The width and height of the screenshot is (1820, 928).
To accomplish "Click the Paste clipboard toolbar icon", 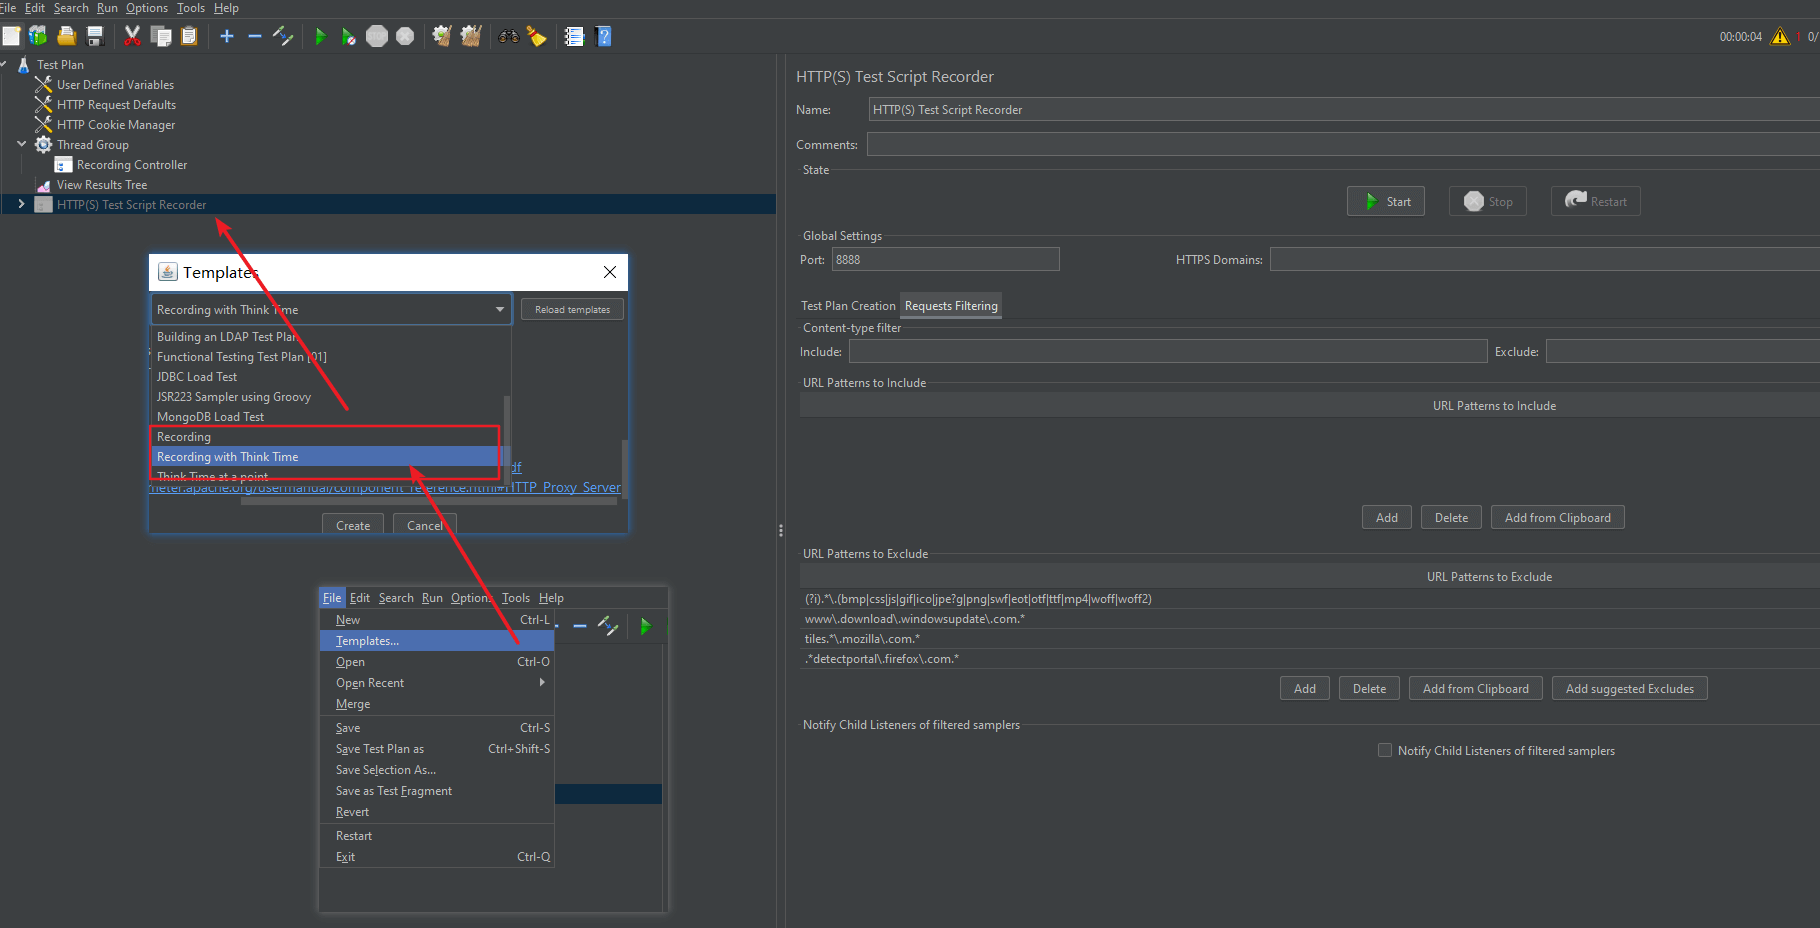I will [x=189, y=36].
